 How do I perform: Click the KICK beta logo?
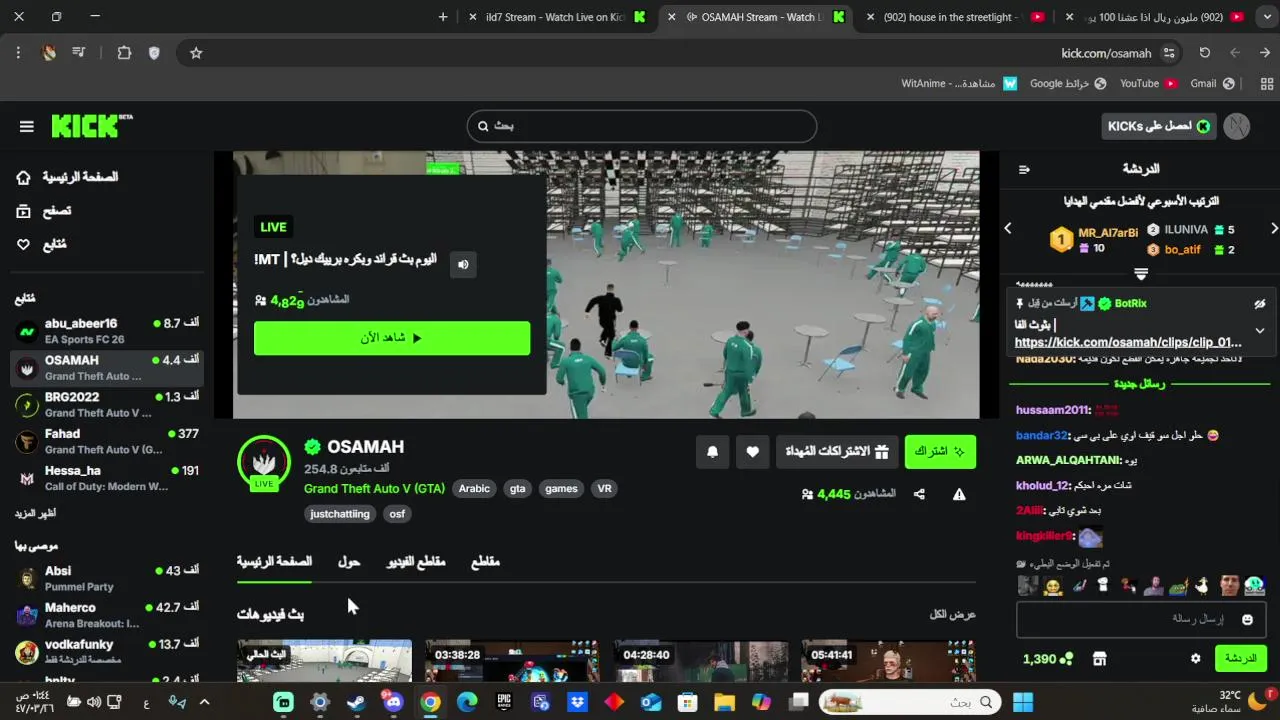91,126
